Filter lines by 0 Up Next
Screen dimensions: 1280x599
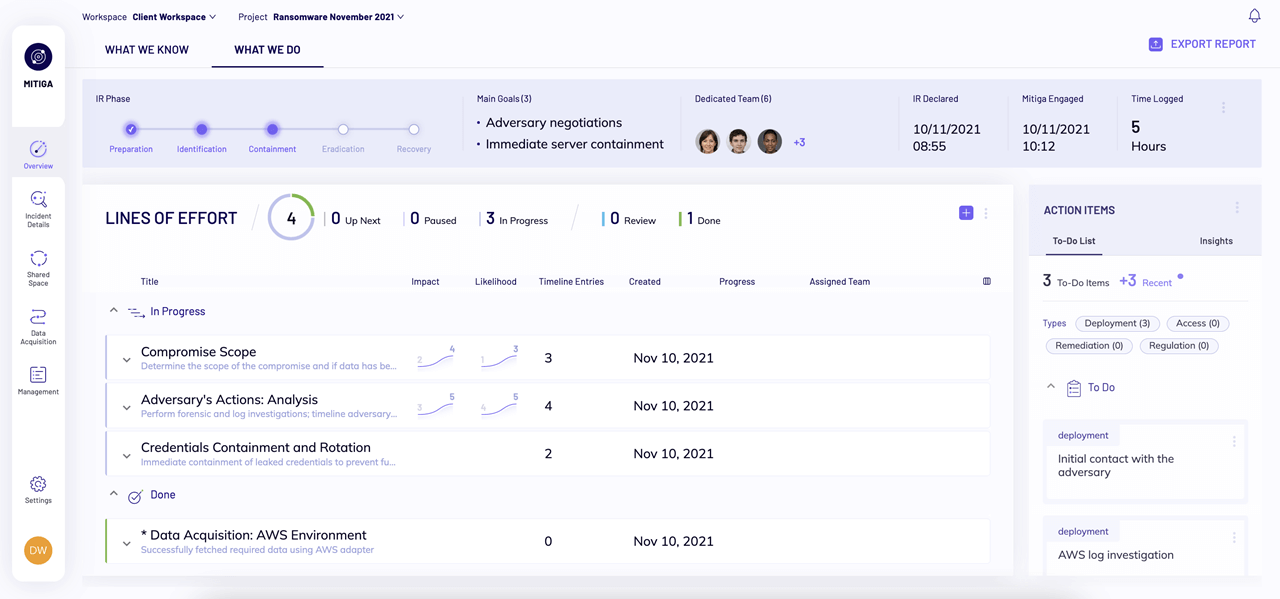pyautogui.click(x=355, y=219)
